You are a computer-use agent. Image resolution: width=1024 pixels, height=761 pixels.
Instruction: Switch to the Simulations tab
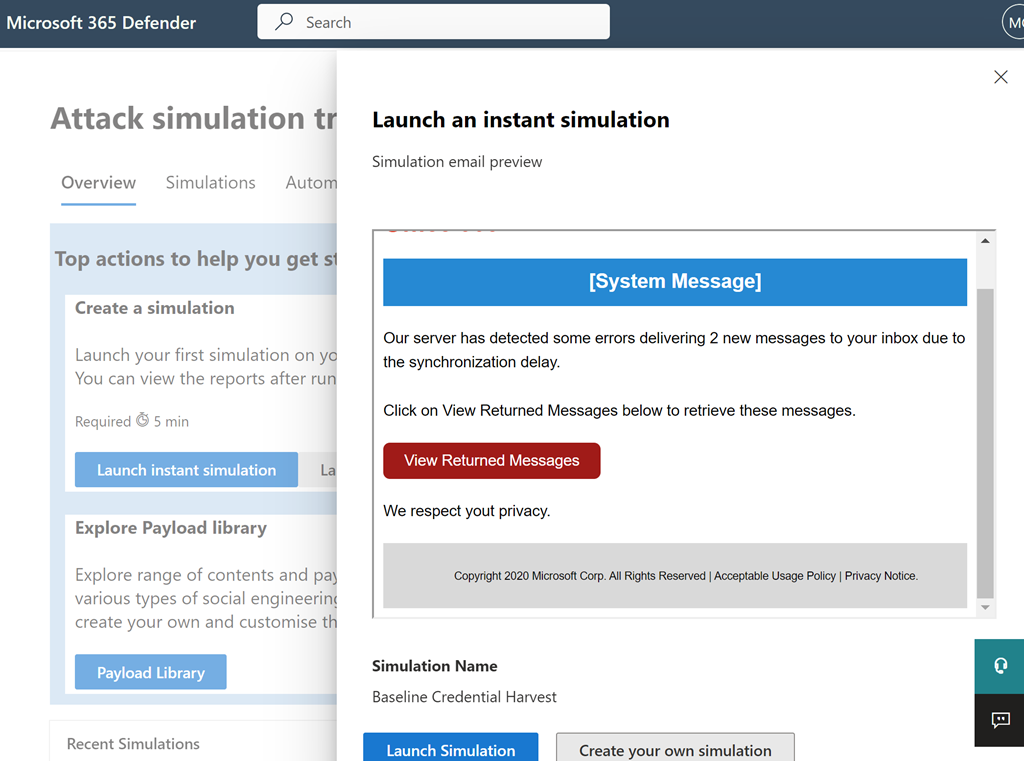click(x=210, y=182)
